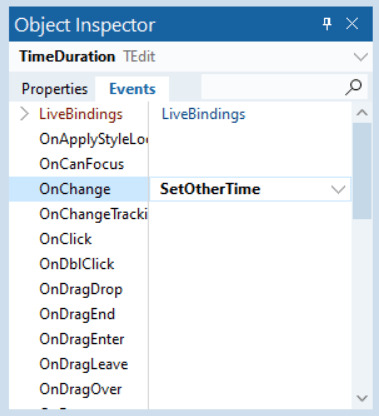
Task: Select the OnDblClick event
Action: coord(77,264)
